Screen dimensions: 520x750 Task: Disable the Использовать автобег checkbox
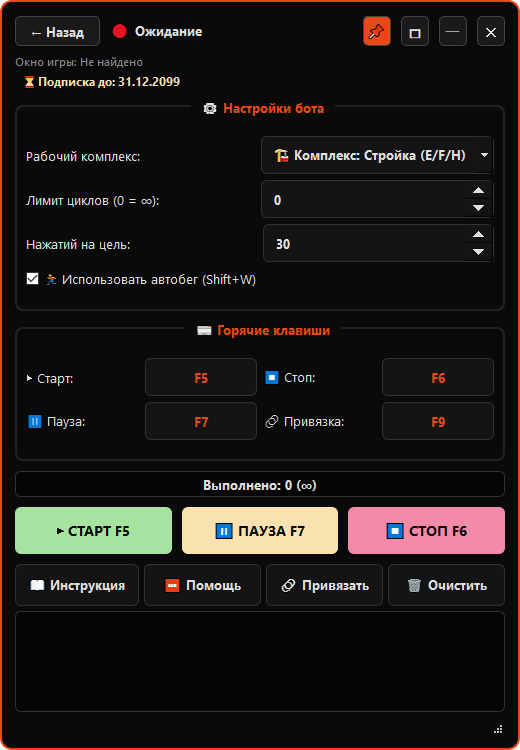[32, 279]
